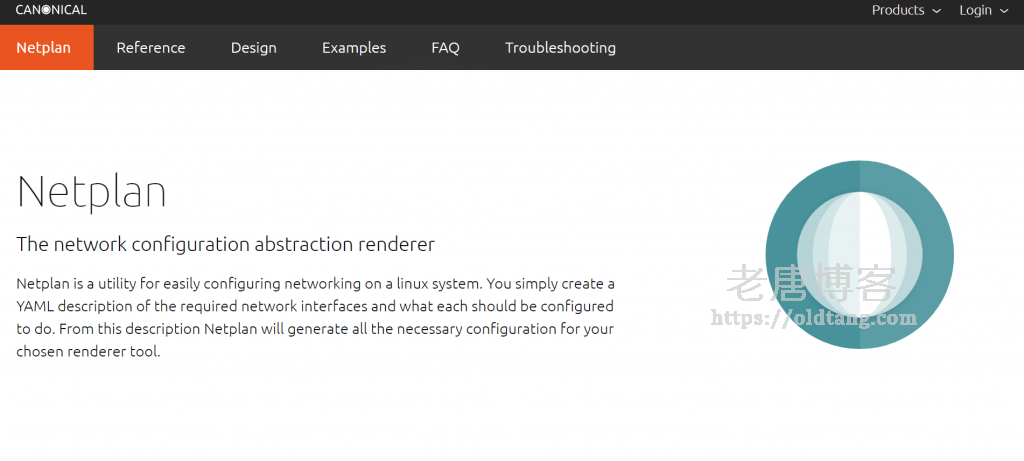Click the "network configuration abstraction renderer" subtitle
This screenshot has height=461, width=1024.
[225, 245]
